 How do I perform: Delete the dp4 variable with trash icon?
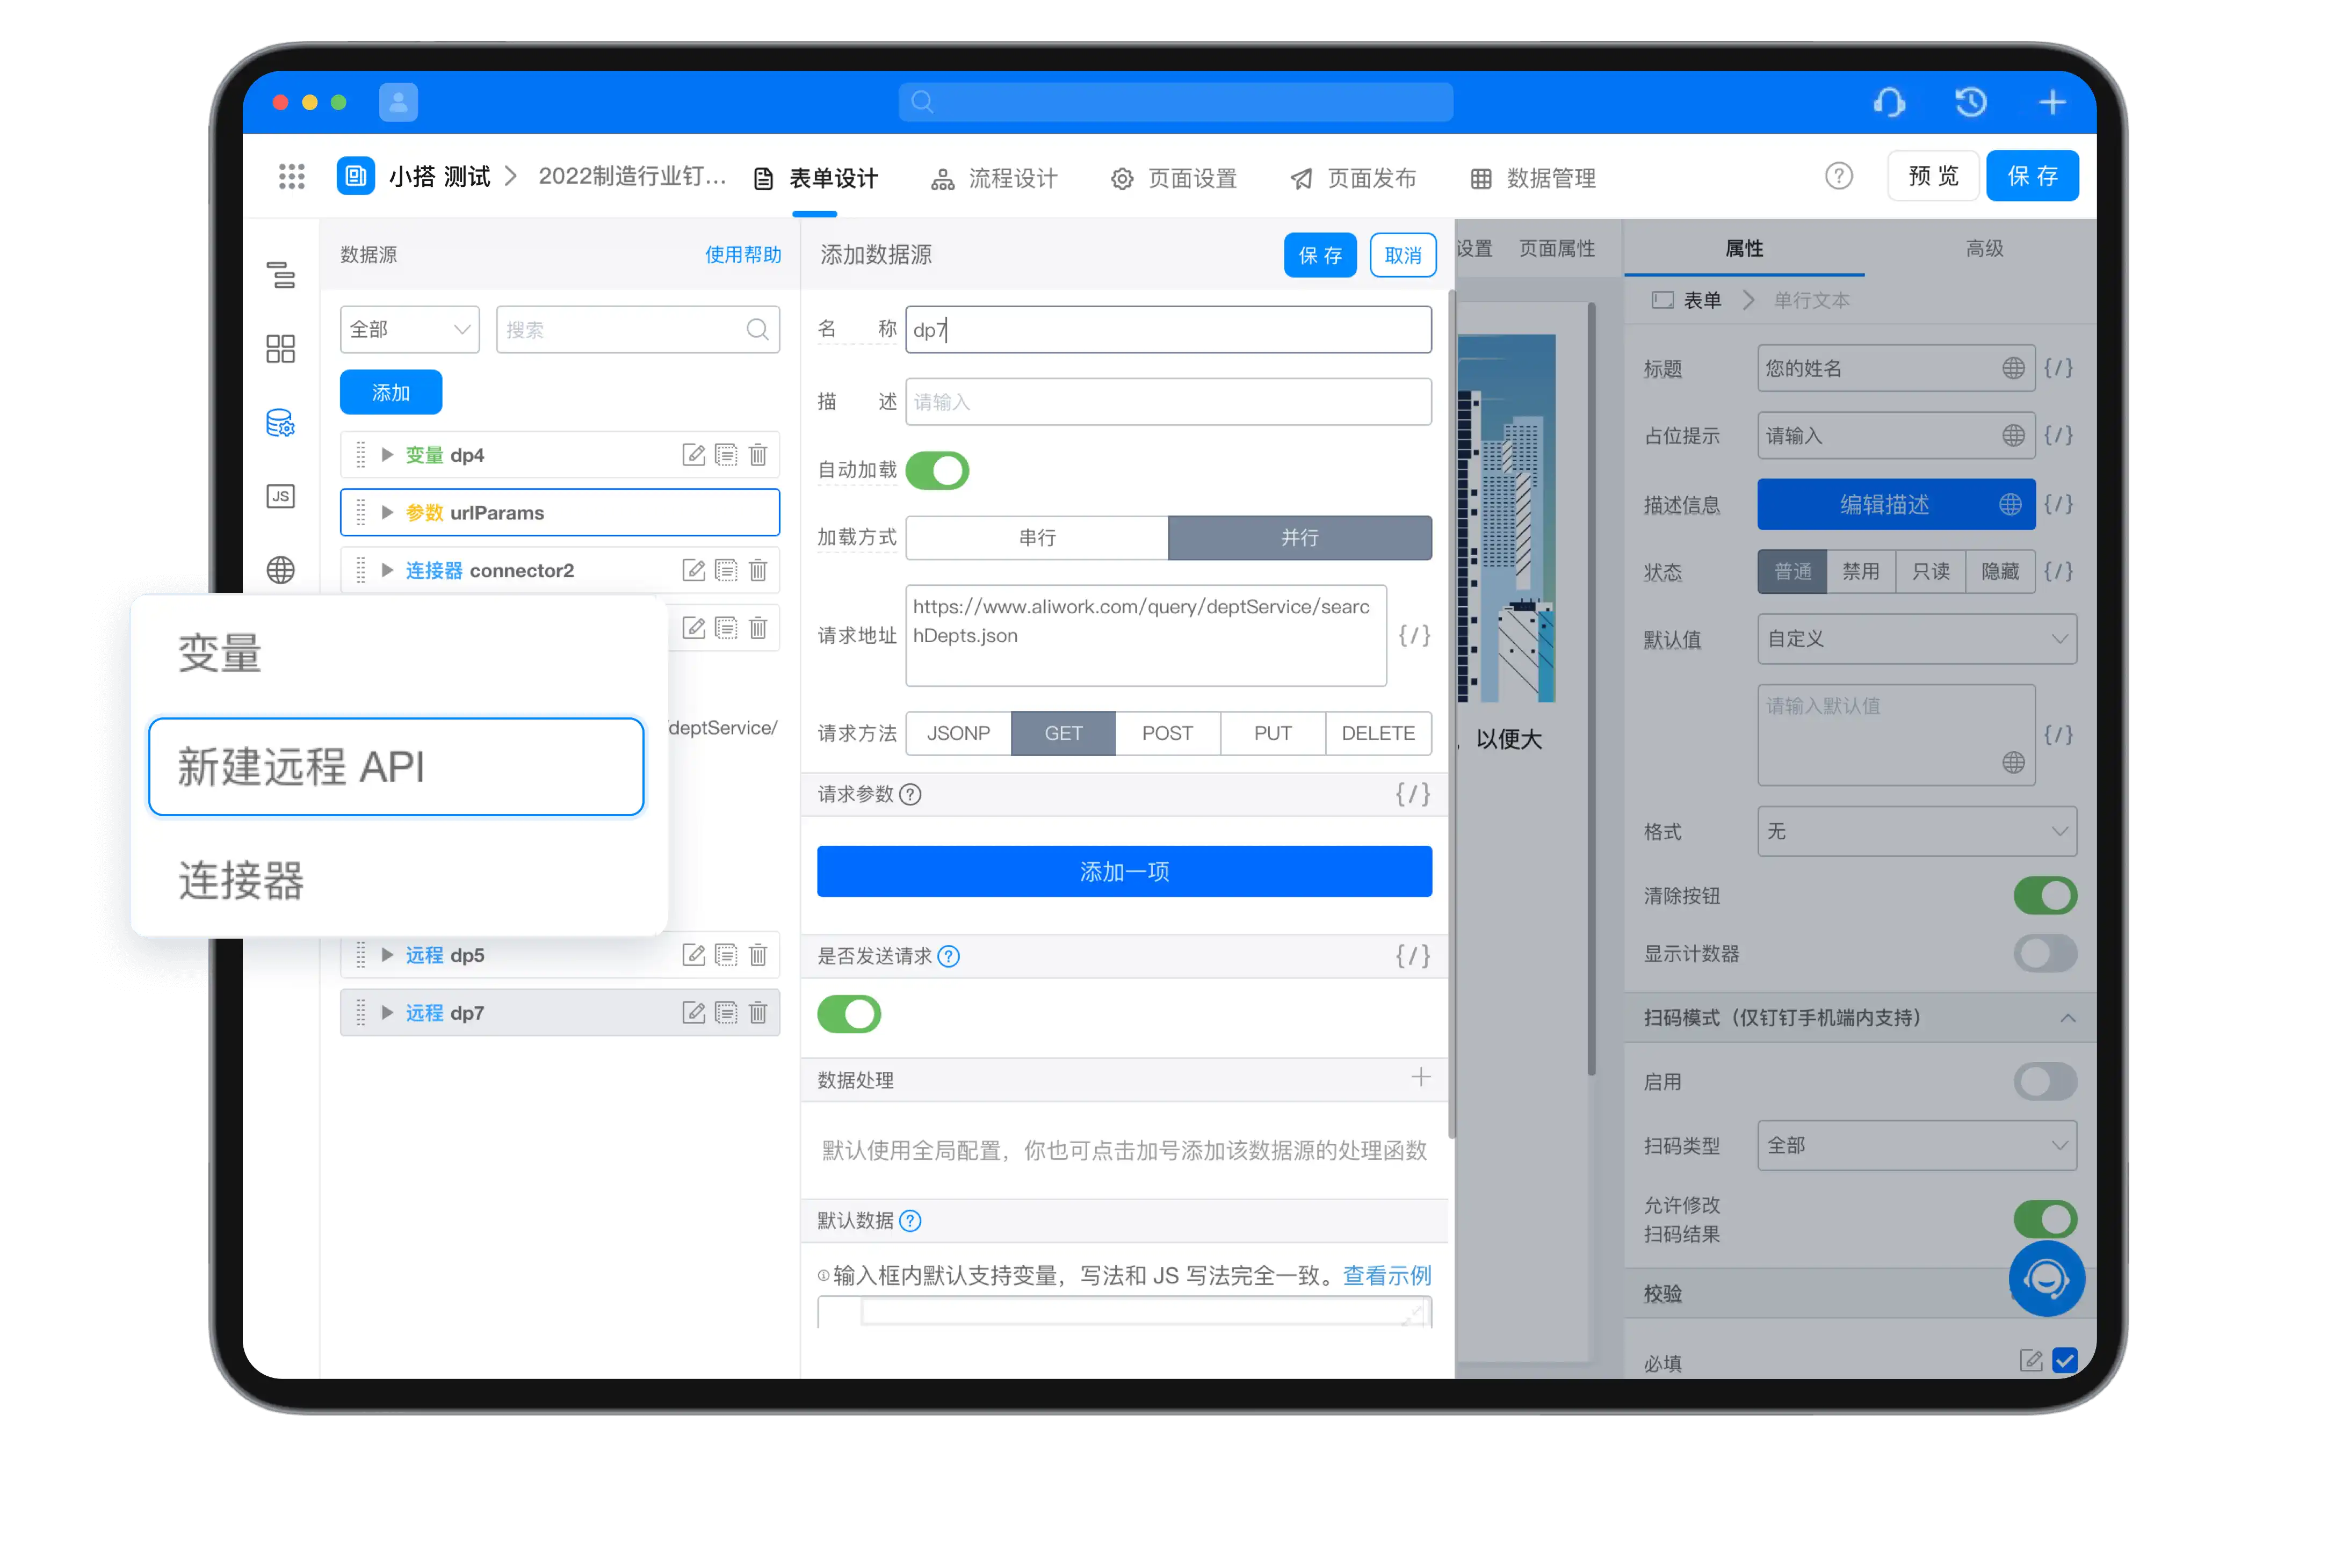[758, 455]
